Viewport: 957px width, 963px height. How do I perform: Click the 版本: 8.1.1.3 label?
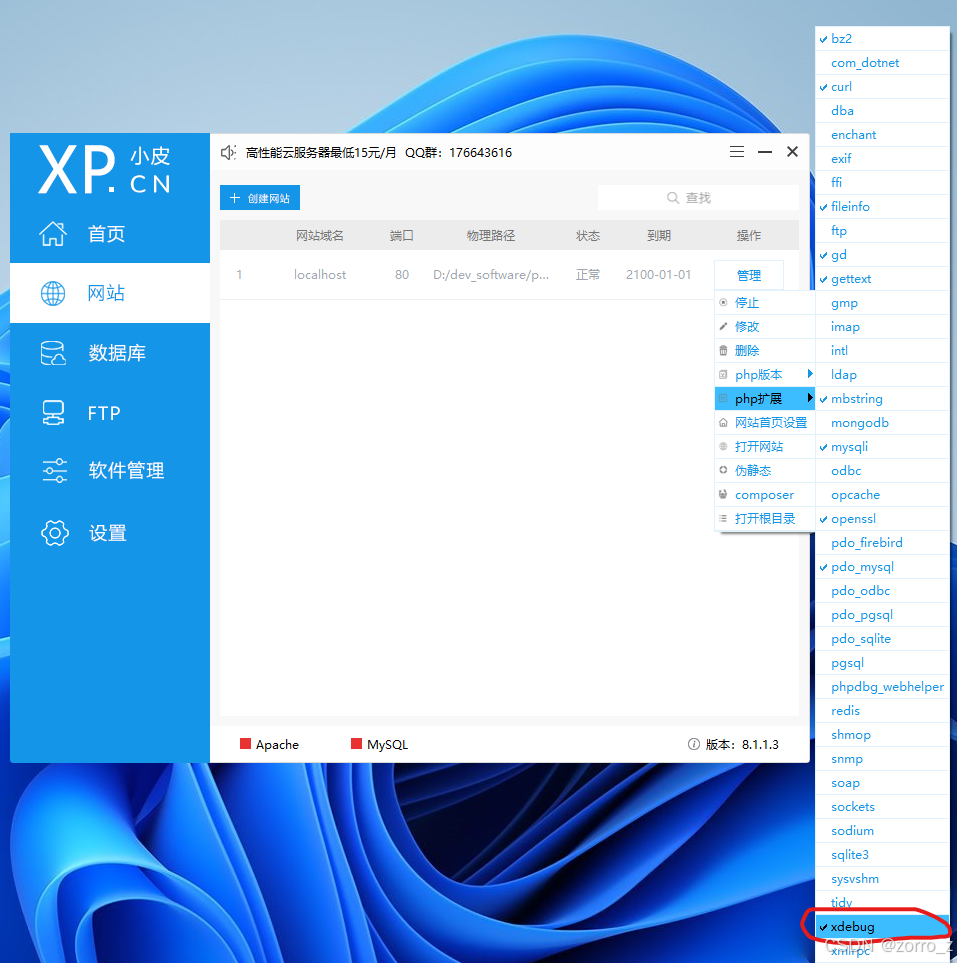tap(742, 744)
